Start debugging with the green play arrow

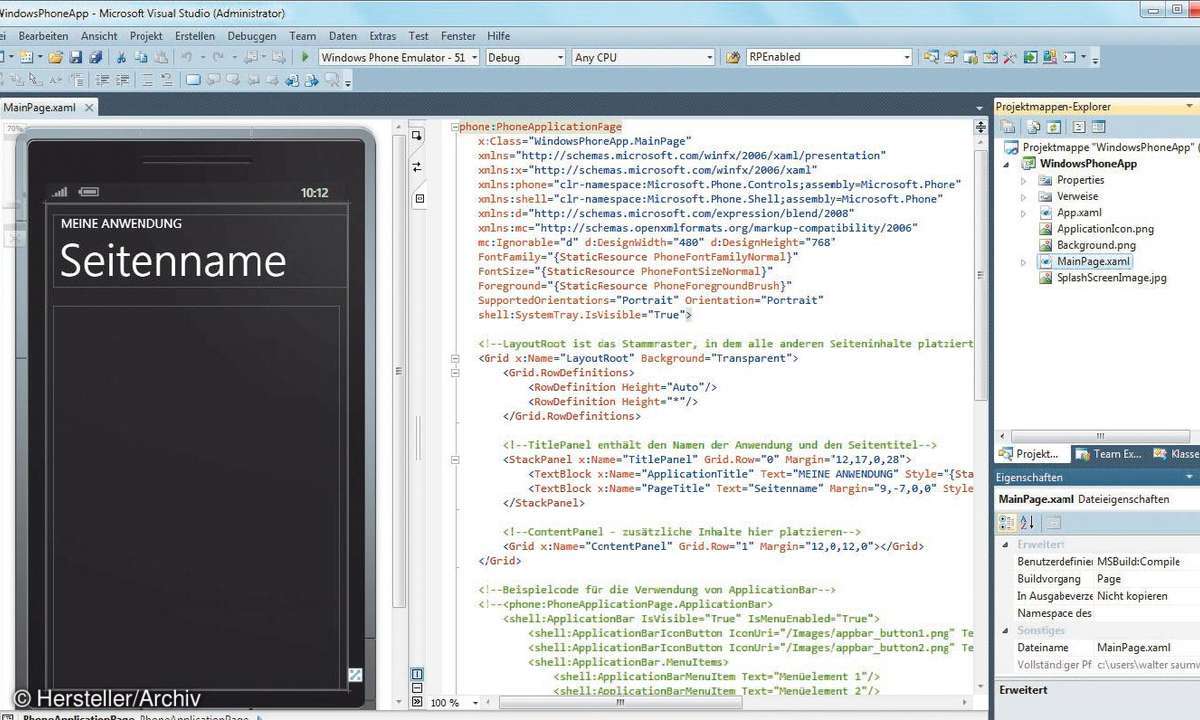305,57
